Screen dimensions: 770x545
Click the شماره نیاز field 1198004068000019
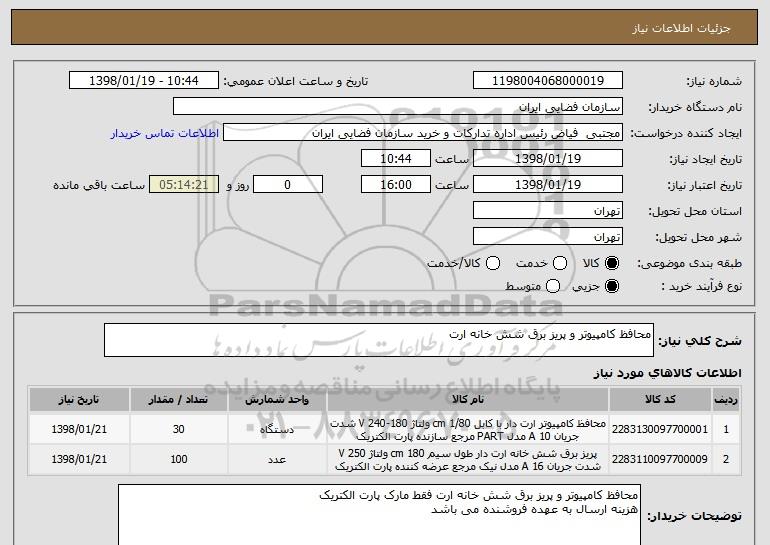(x=548, y=81)
